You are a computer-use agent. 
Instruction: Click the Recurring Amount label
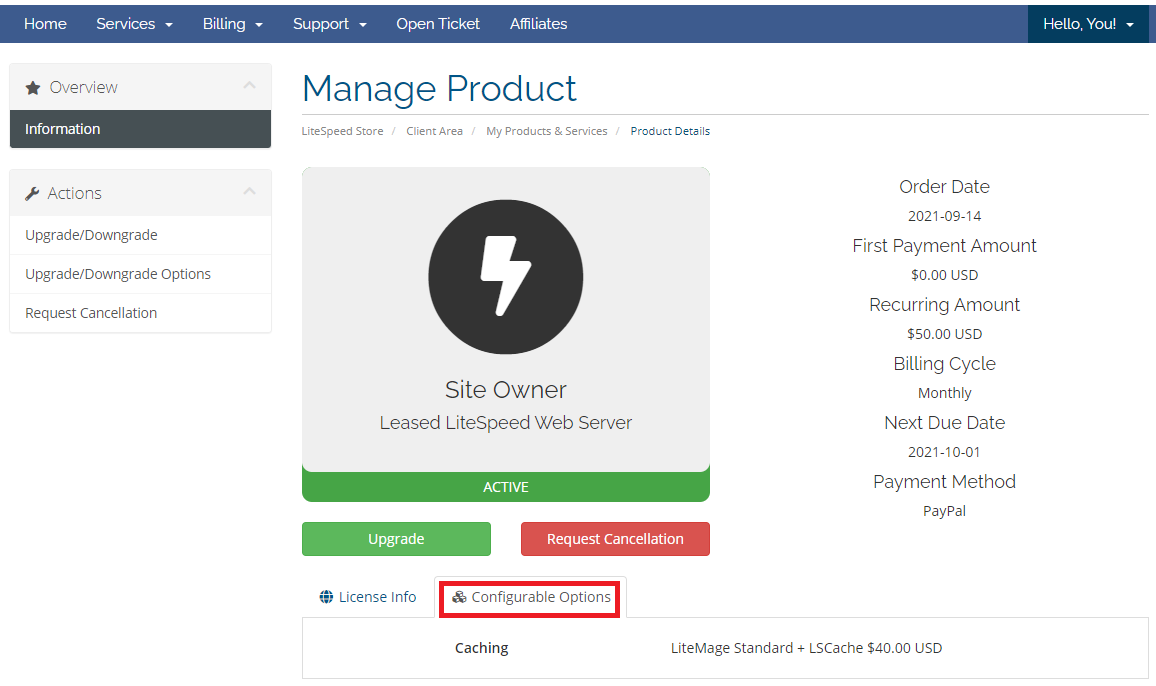(x=944, y=305)
